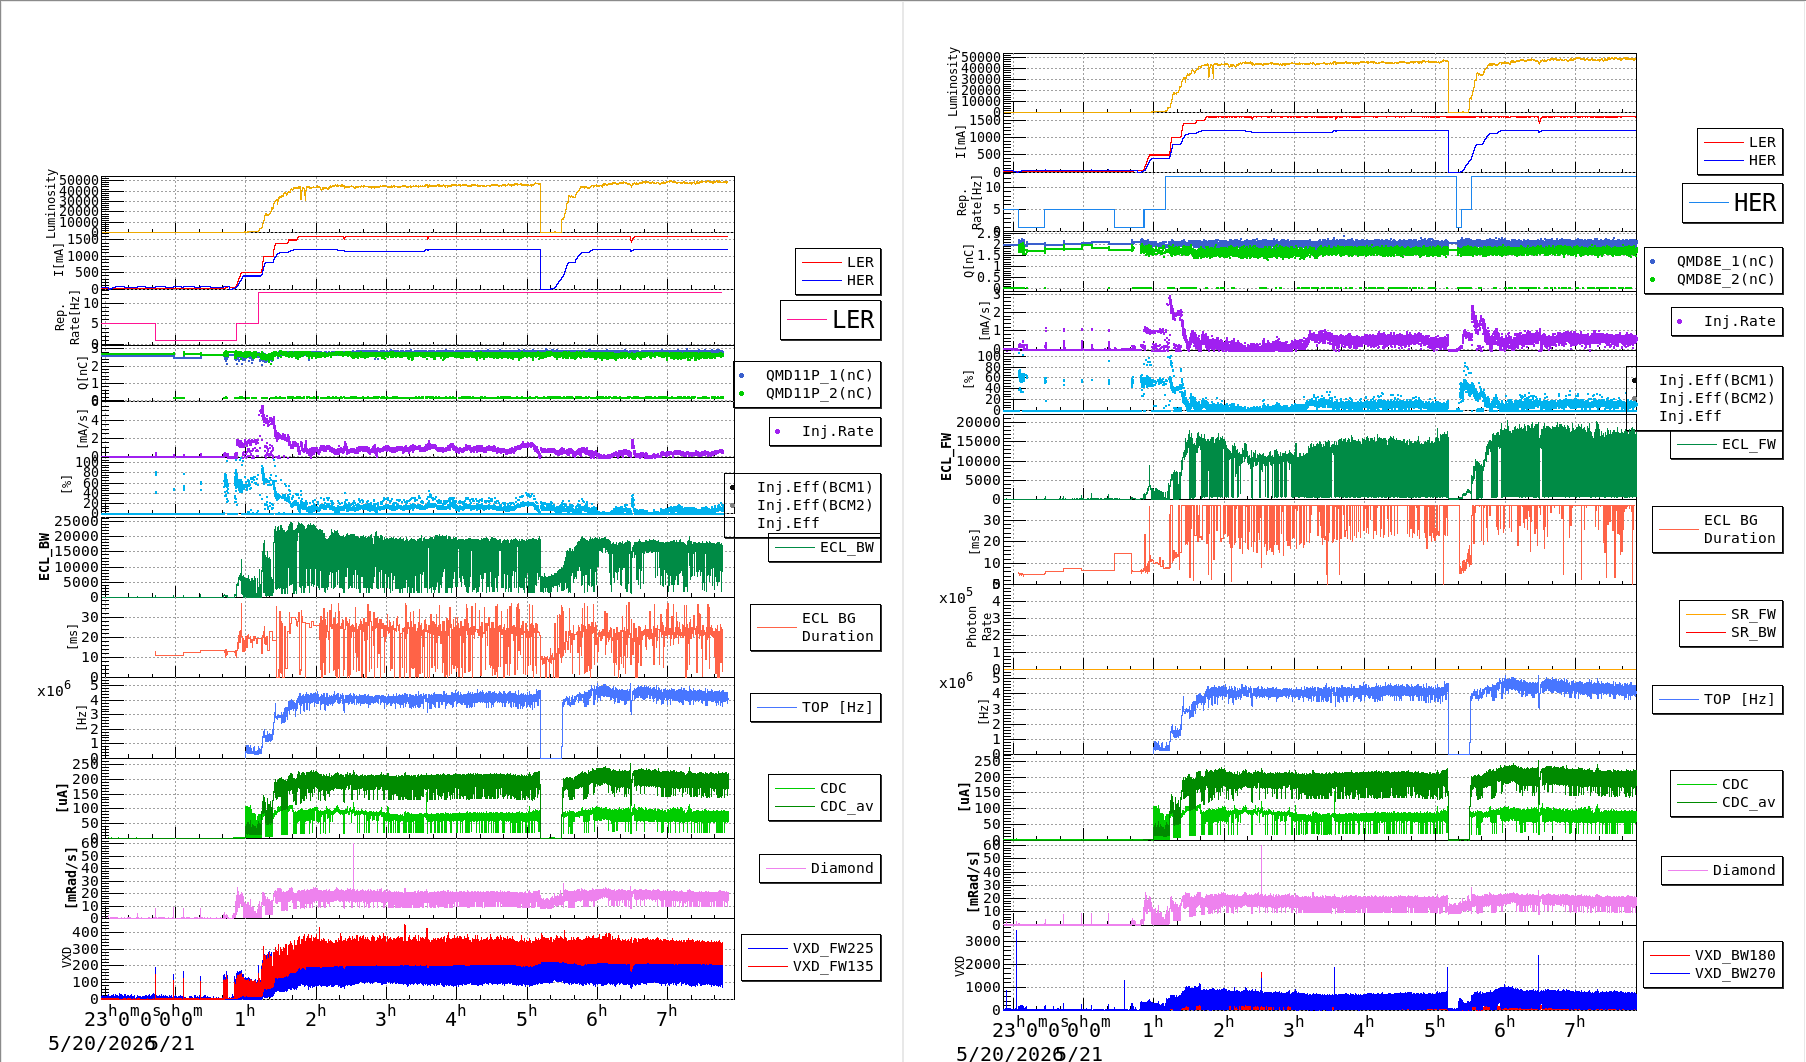This screenshot has height=1062, width=1806.
Task: Click the large HER legend box in the right plot
Action: click(x=1733, y=203)
